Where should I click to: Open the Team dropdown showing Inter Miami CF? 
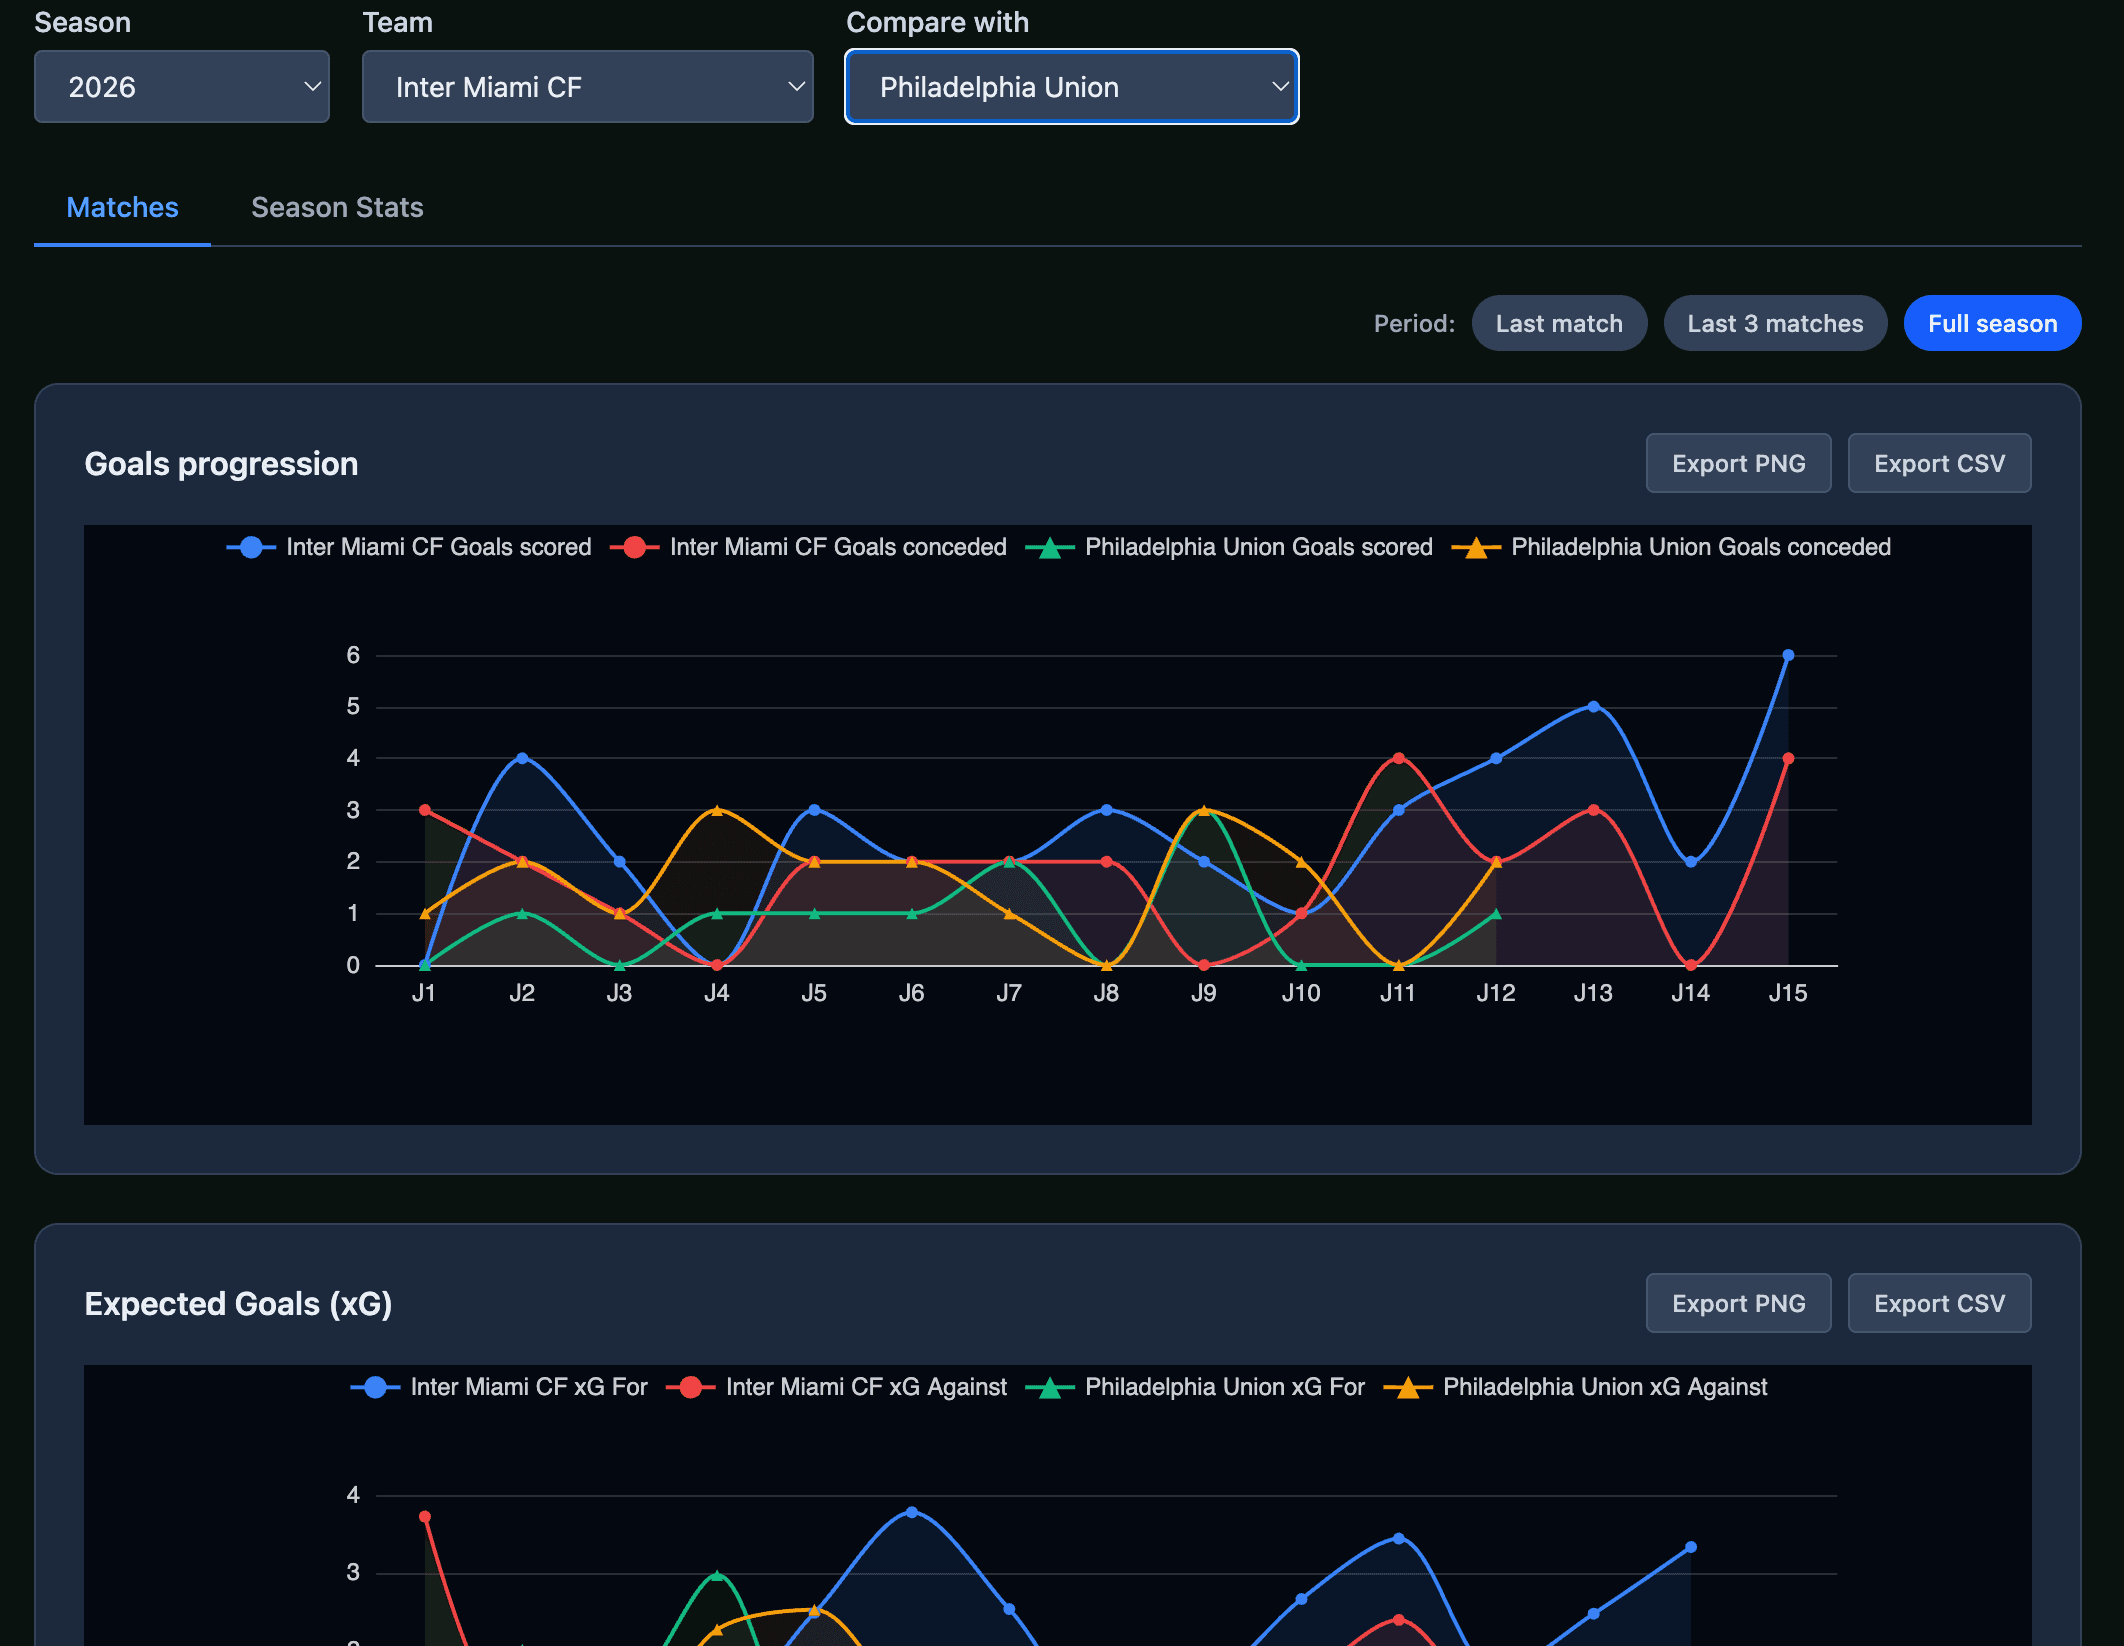point(588,87)
